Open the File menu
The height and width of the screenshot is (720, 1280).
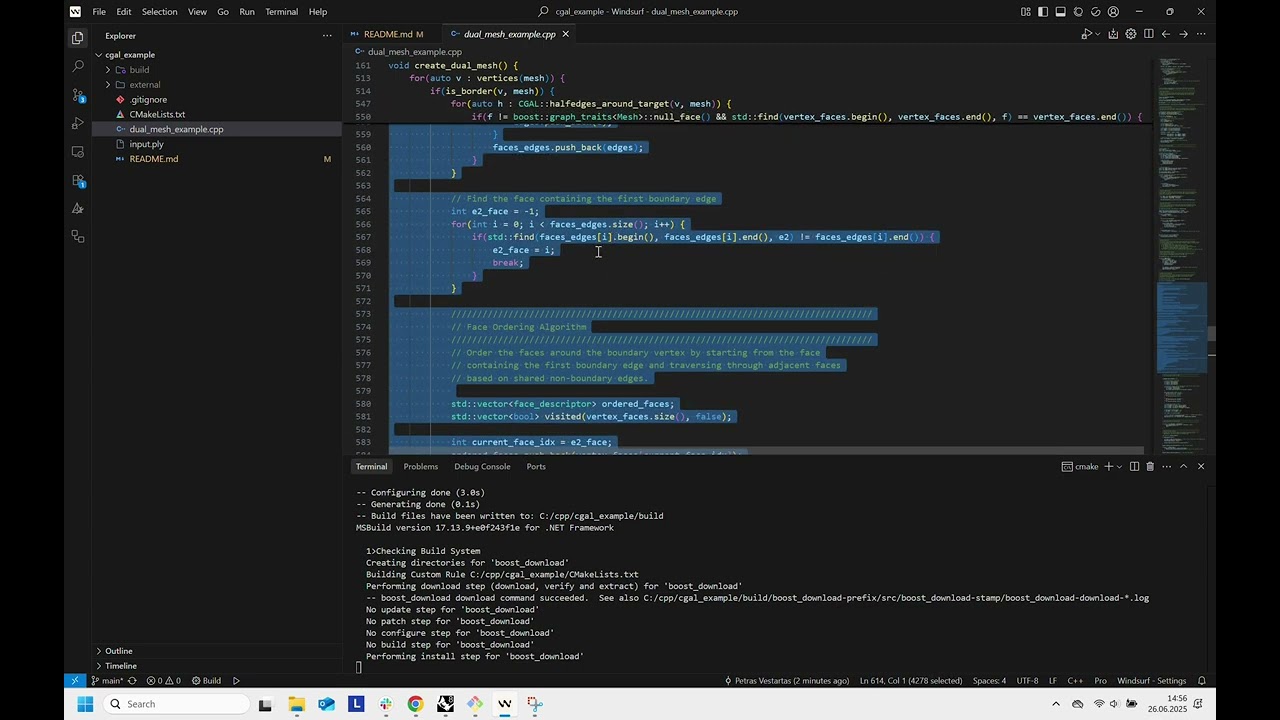(99, 12)
